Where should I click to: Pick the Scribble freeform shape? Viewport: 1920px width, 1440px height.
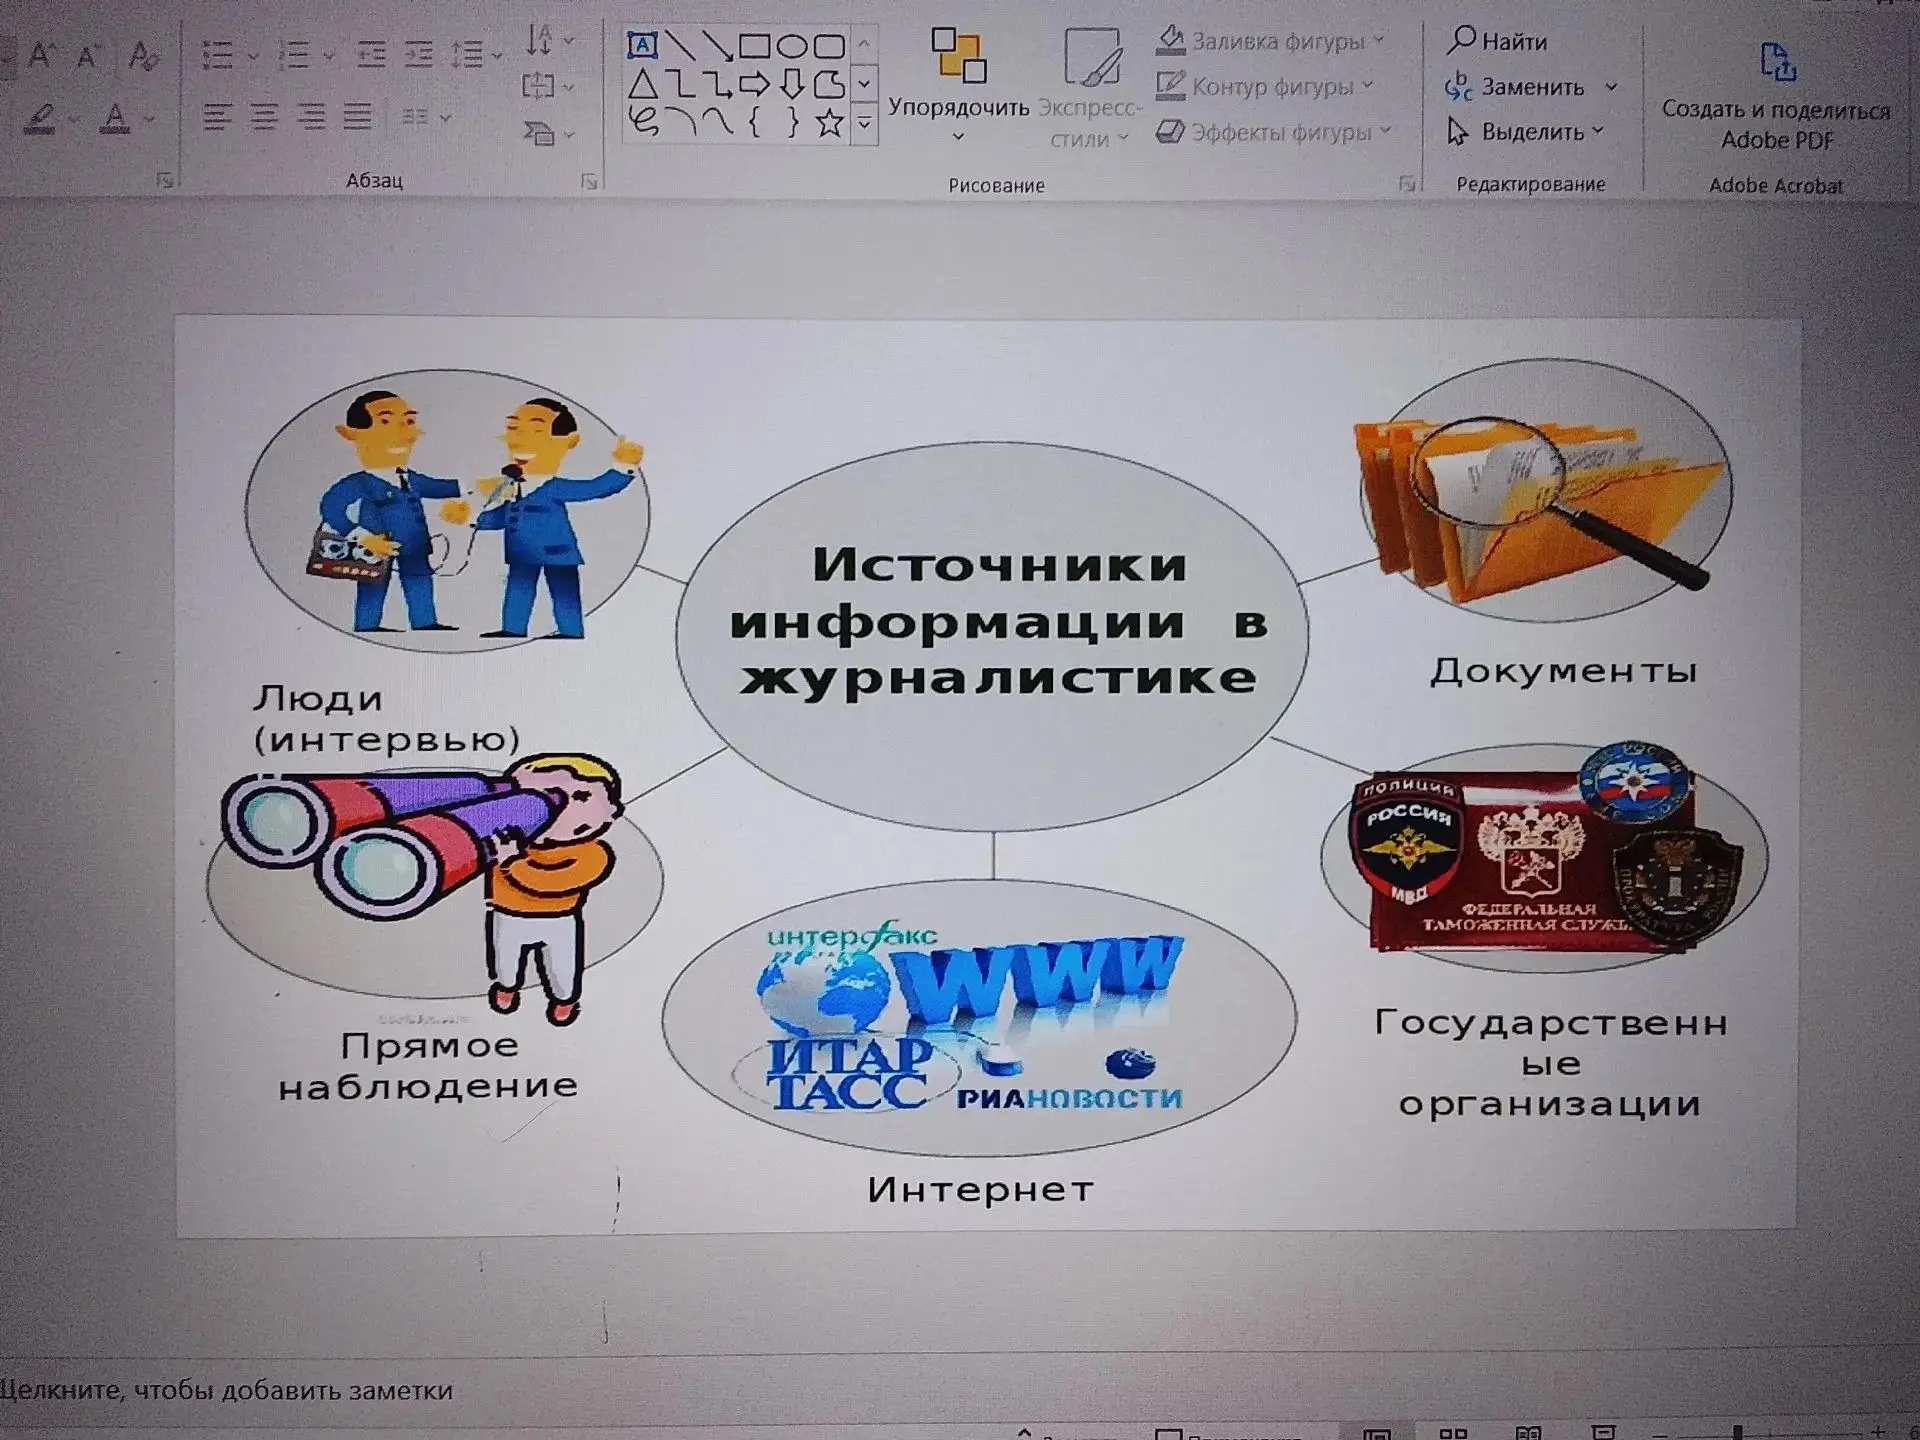(x=644, y=123)
